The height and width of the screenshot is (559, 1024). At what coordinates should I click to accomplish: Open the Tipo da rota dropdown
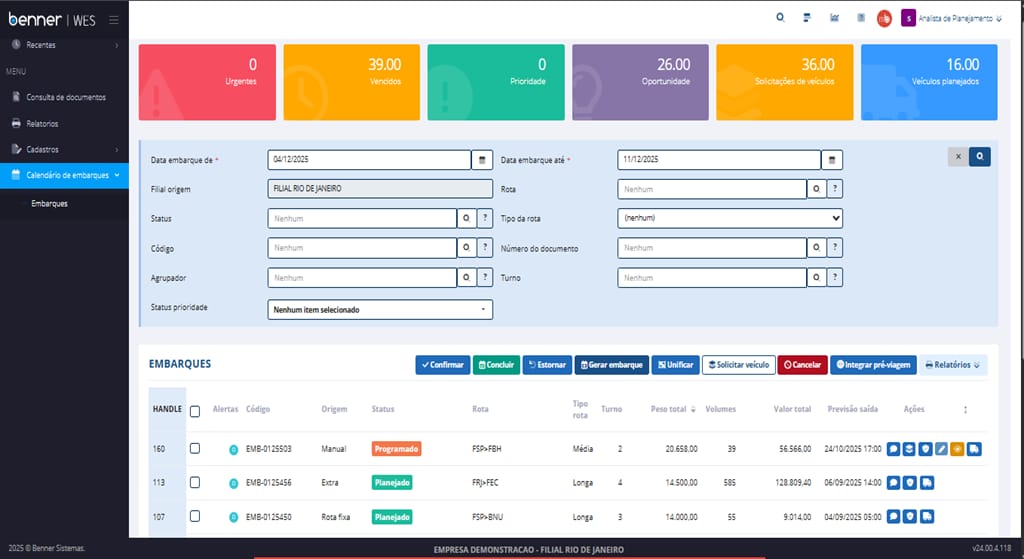pyautogui.click(x=729, y=218)
